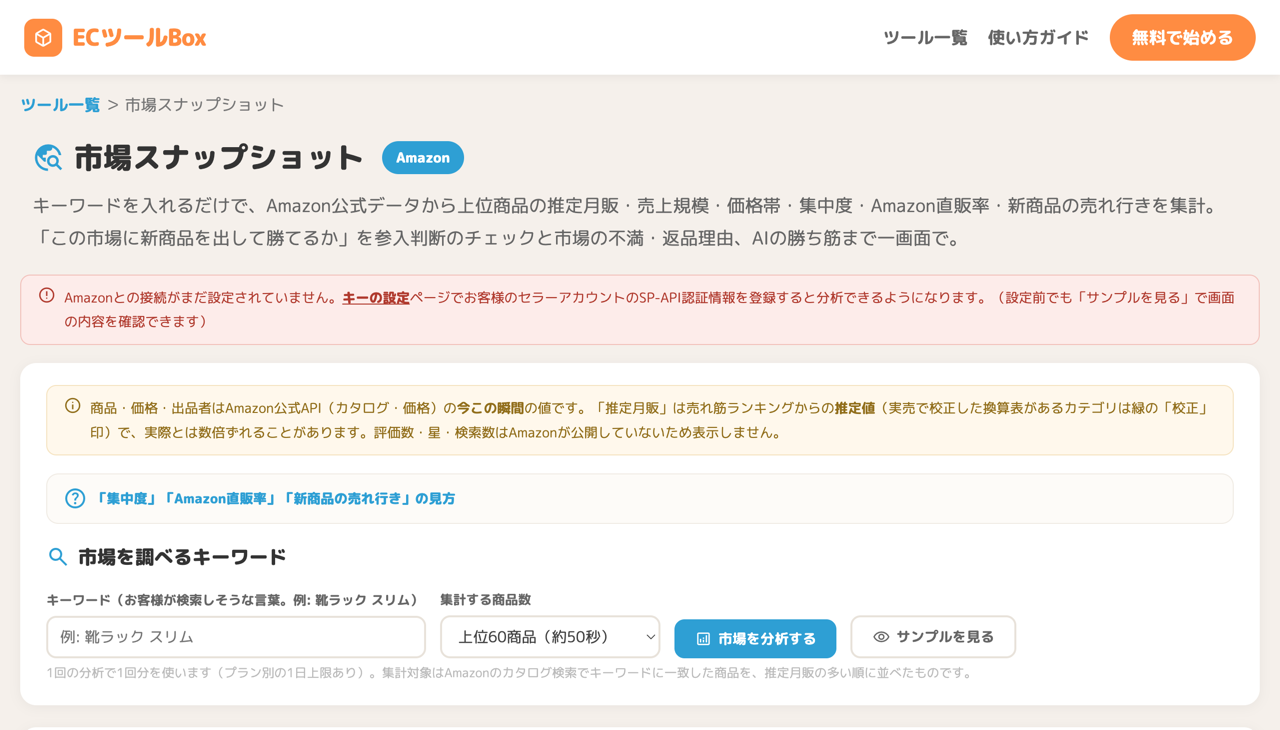The width and height of the screenshot is (1280, 730).
Task: Click the Amazon badge next to title
Action: tap(423, 158)
